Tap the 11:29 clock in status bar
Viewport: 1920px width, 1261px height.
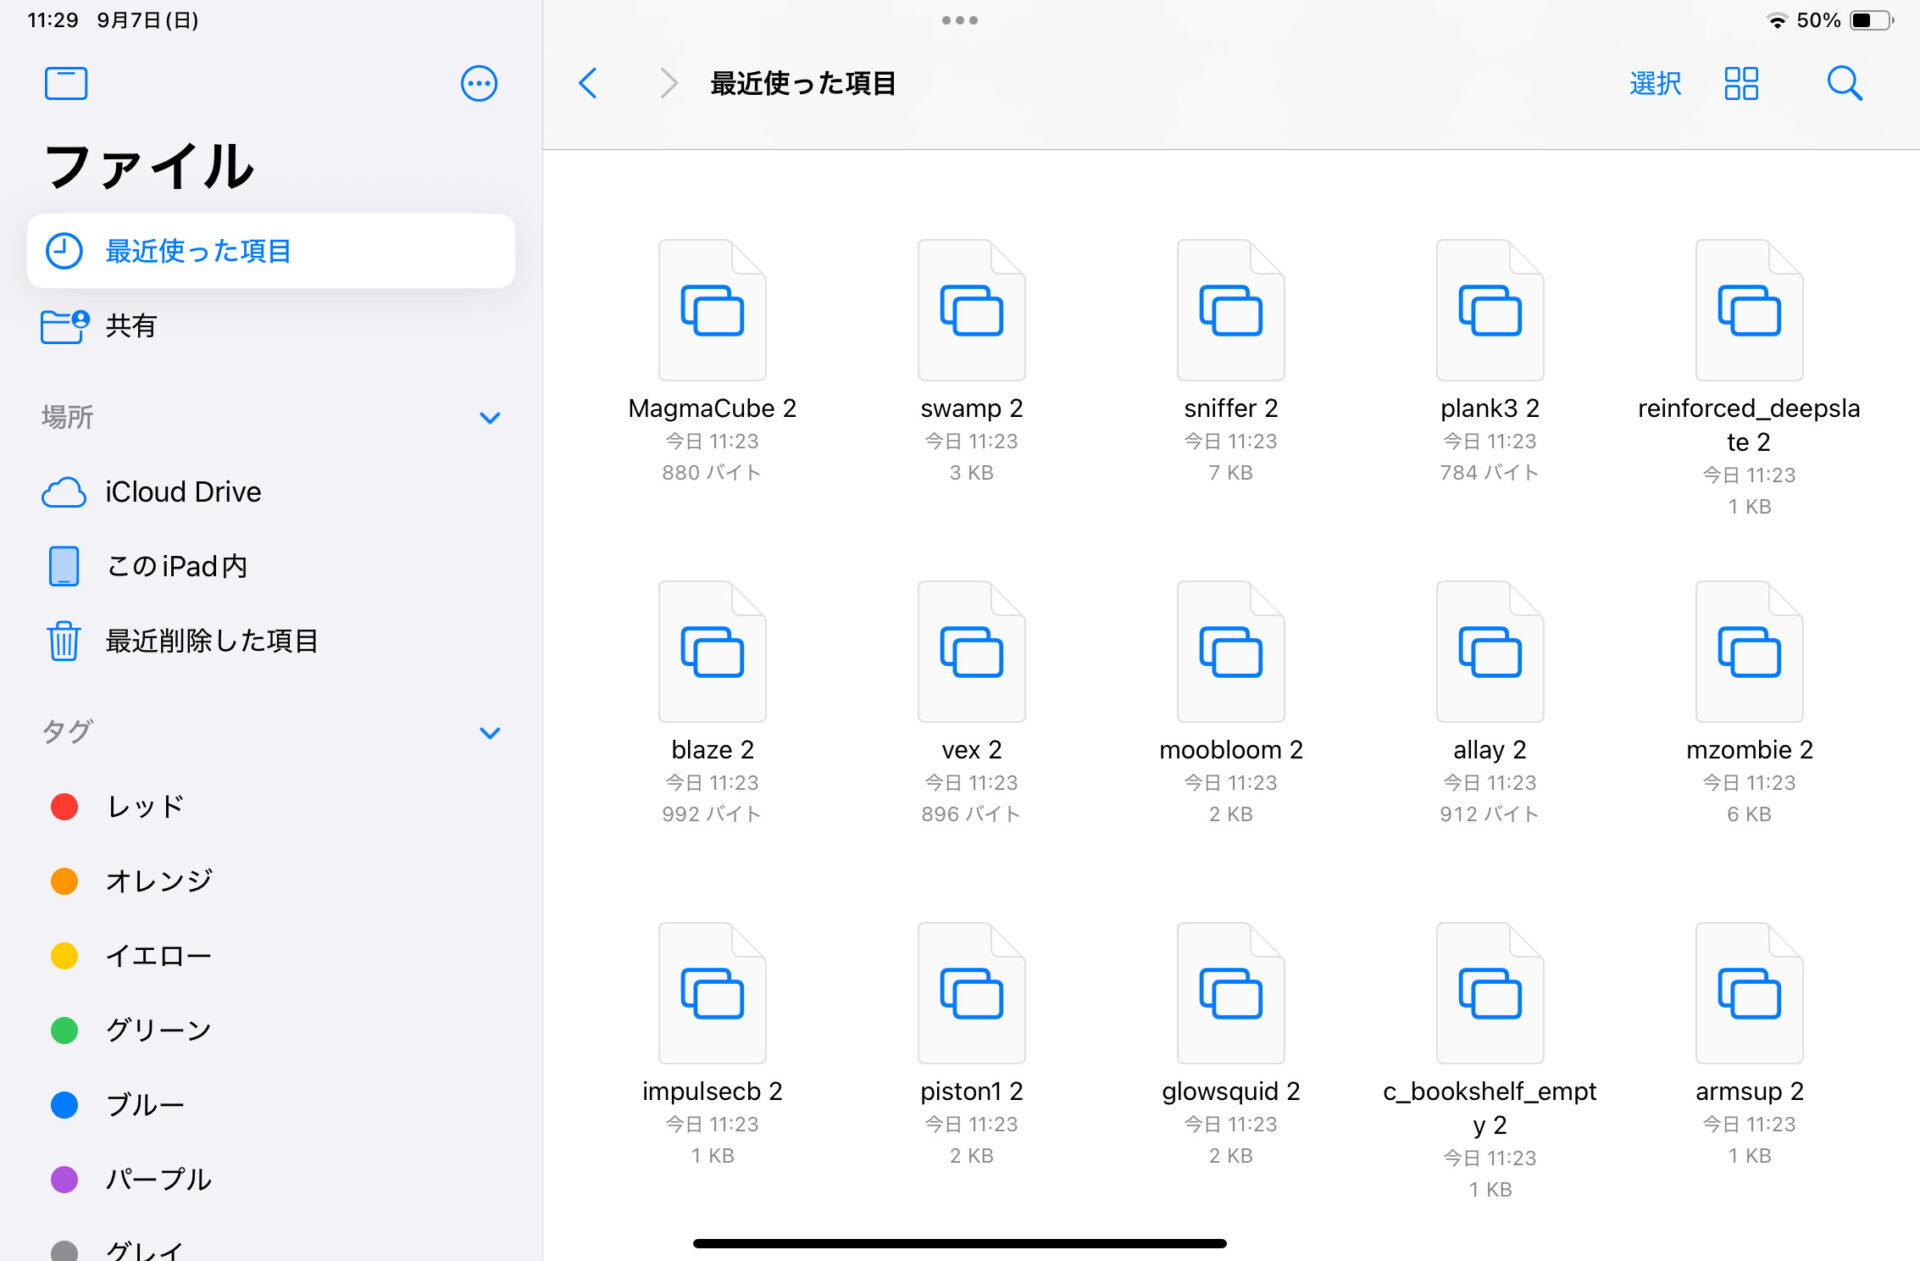(53, 20)
